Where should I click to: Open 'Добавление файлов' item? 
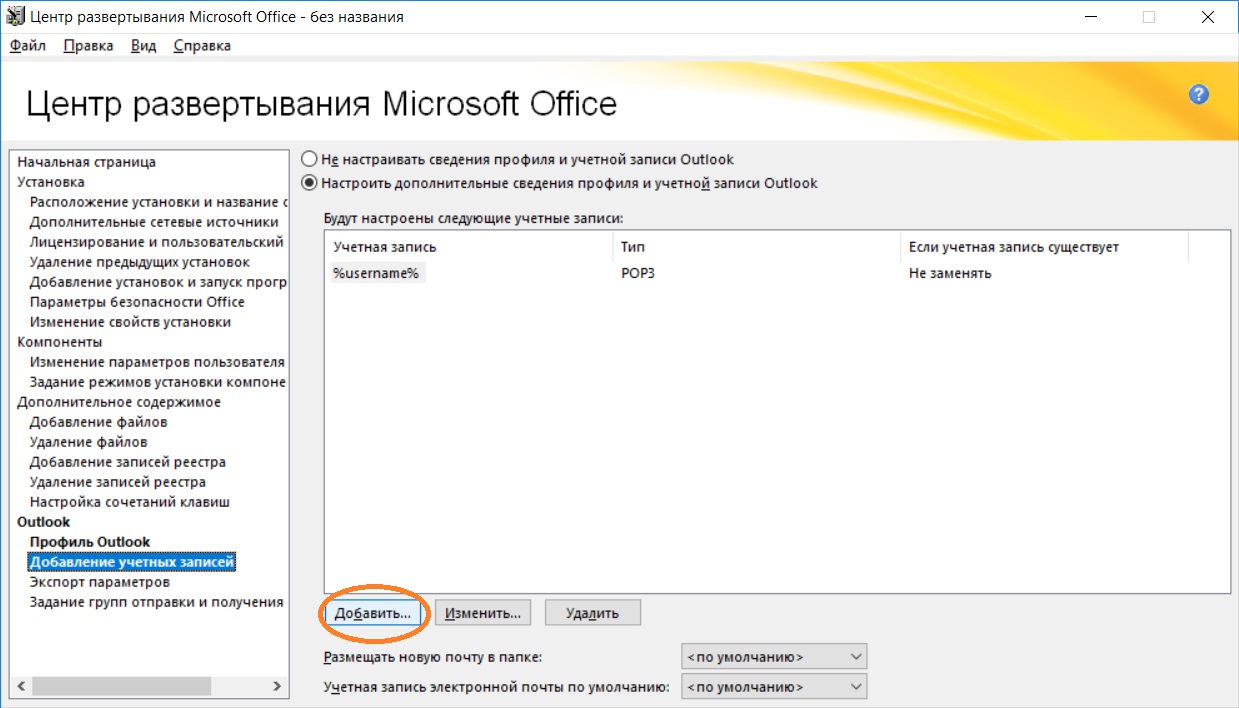(98, 422)
